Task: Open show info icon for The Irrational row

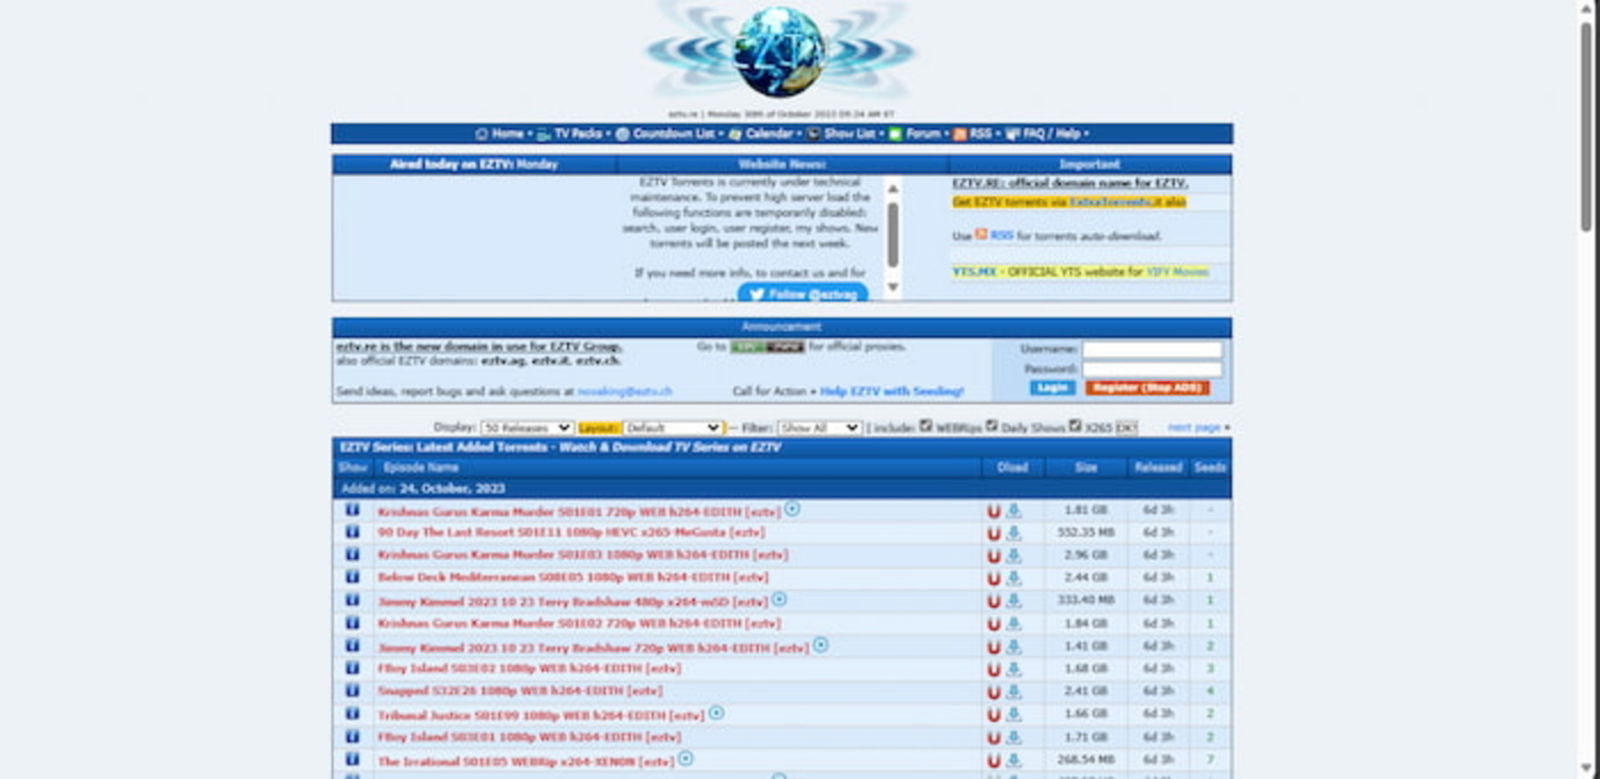Action: [x=352, y=759]
